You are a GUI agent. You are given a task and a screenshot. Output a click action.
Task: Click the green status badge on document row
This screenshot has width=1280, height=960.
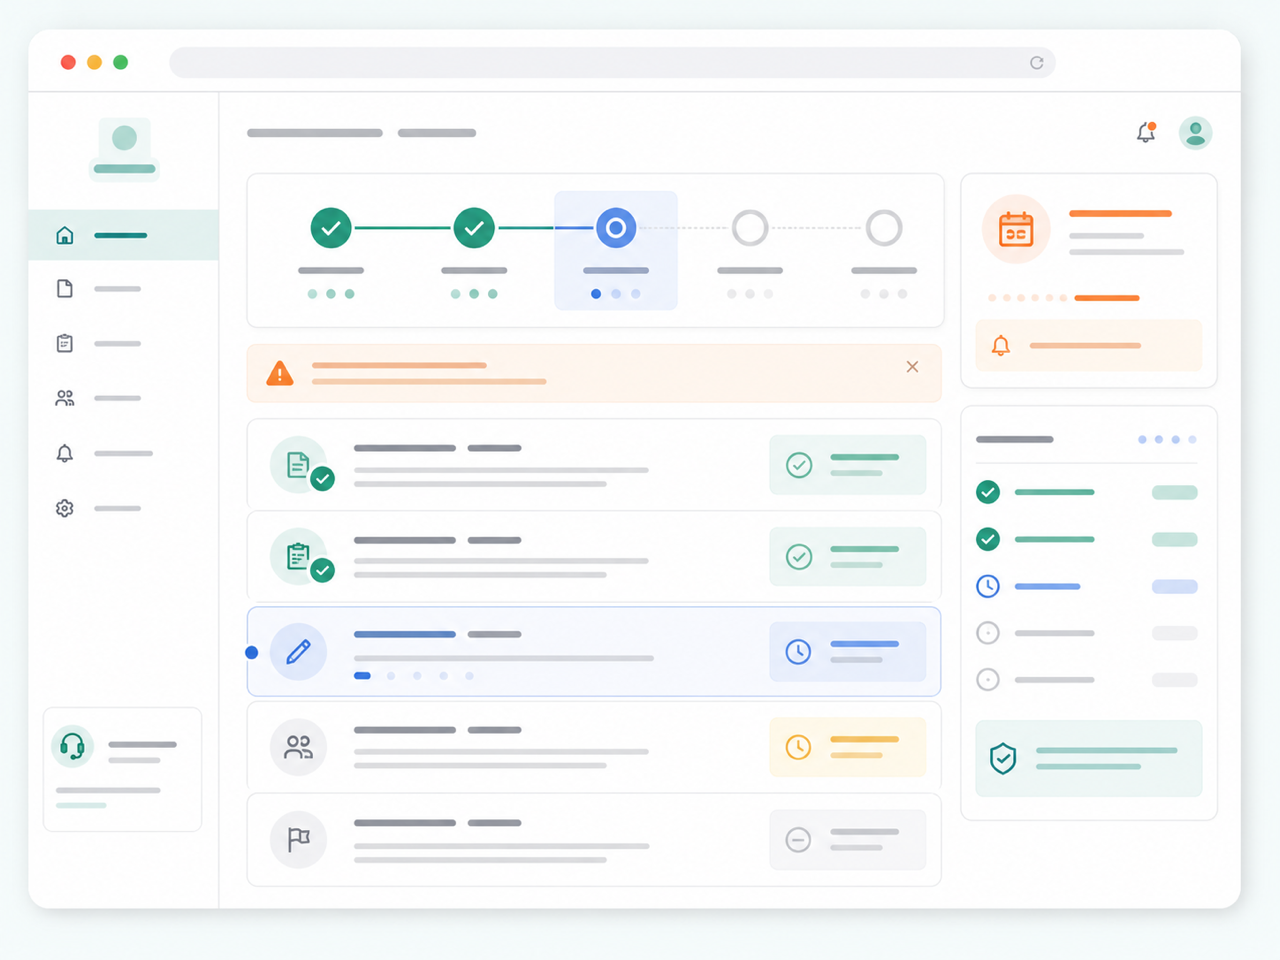click(x=848, y=465)
